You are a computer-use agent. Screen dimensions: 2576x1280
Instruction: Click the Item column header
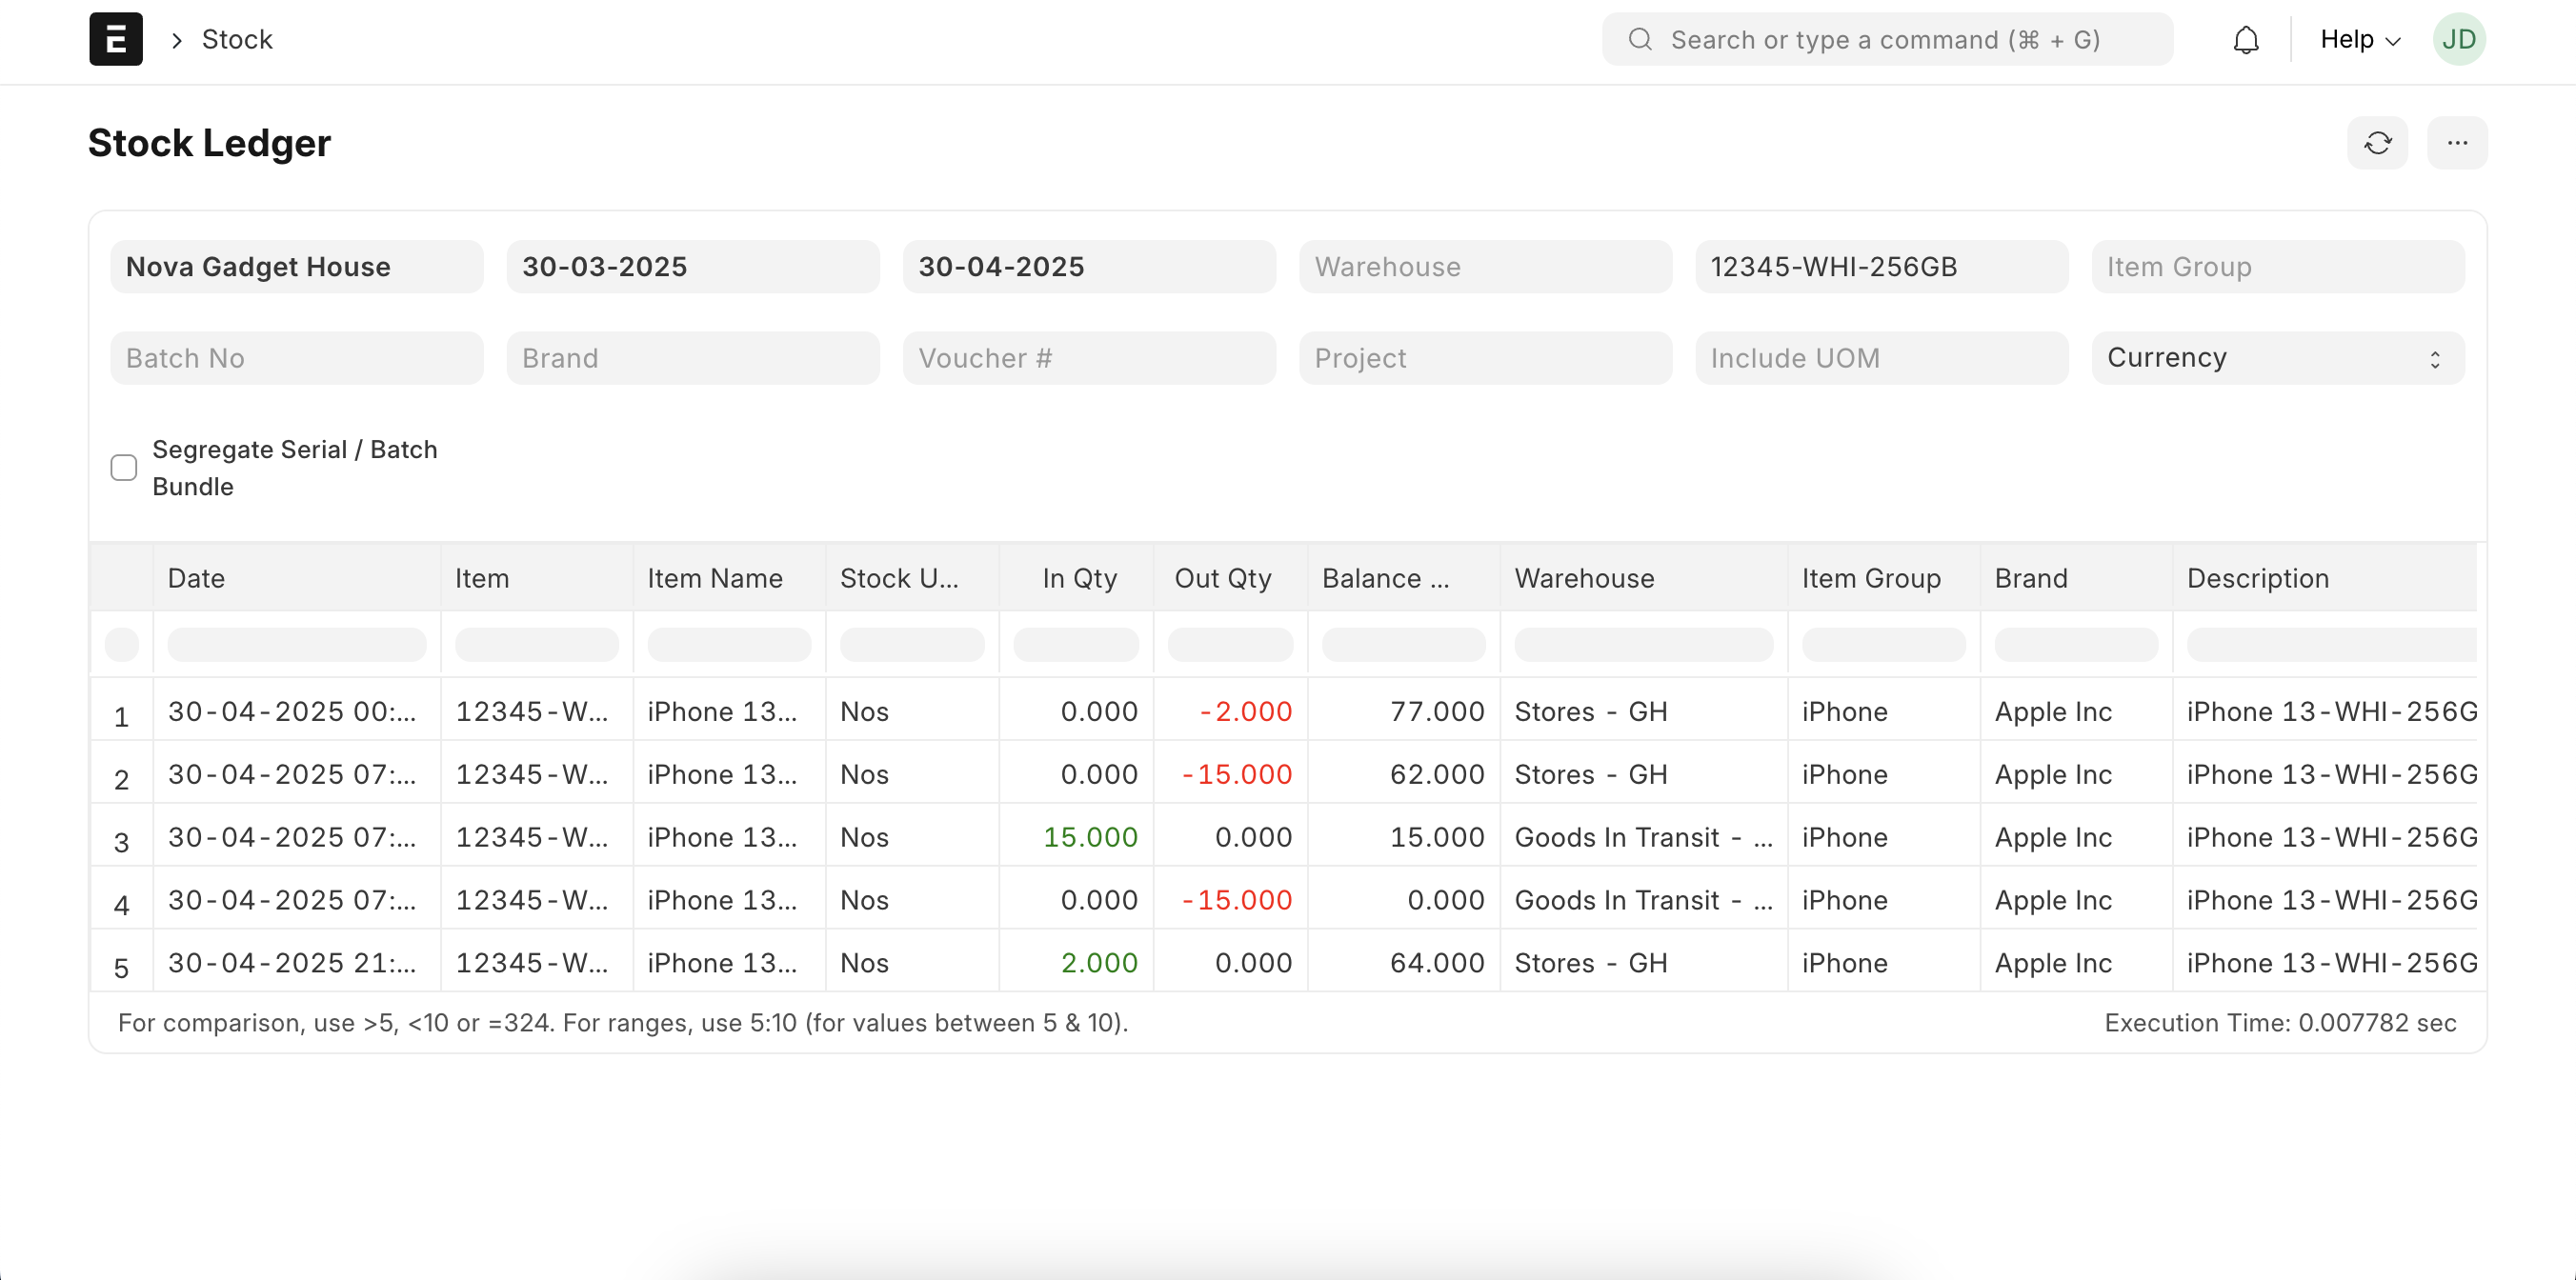pyautogui.click(x=537, y=578)
